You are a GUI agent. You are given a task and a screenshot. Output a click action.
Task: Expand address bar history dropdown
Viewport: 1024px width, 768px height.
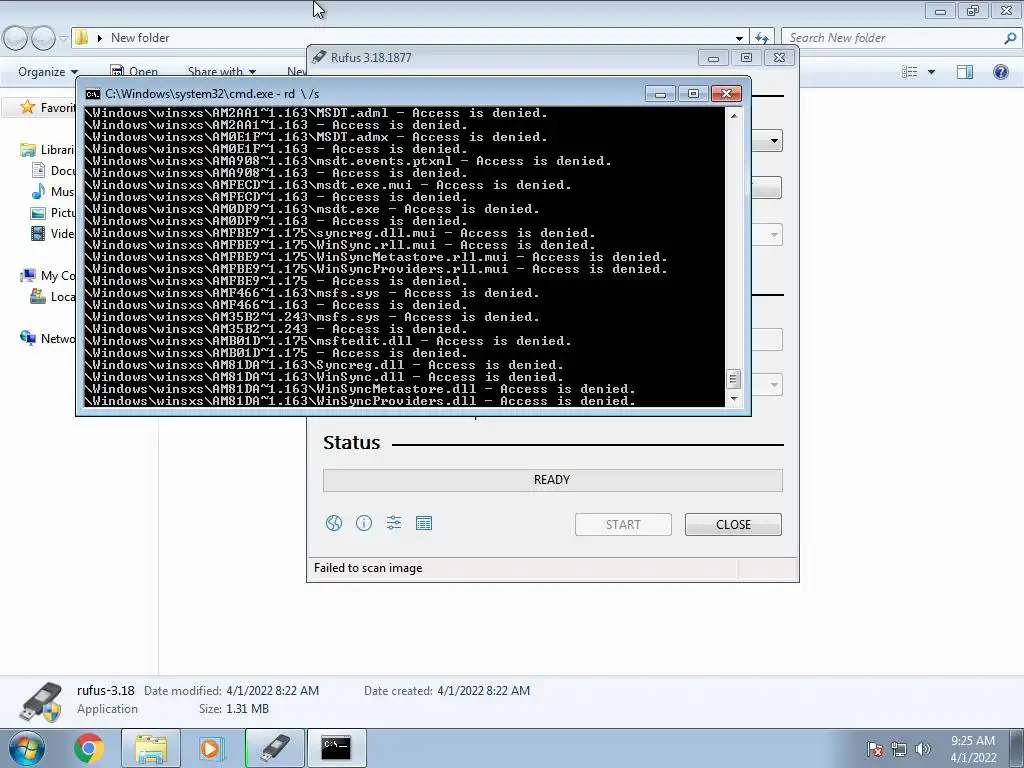point(739,39)
